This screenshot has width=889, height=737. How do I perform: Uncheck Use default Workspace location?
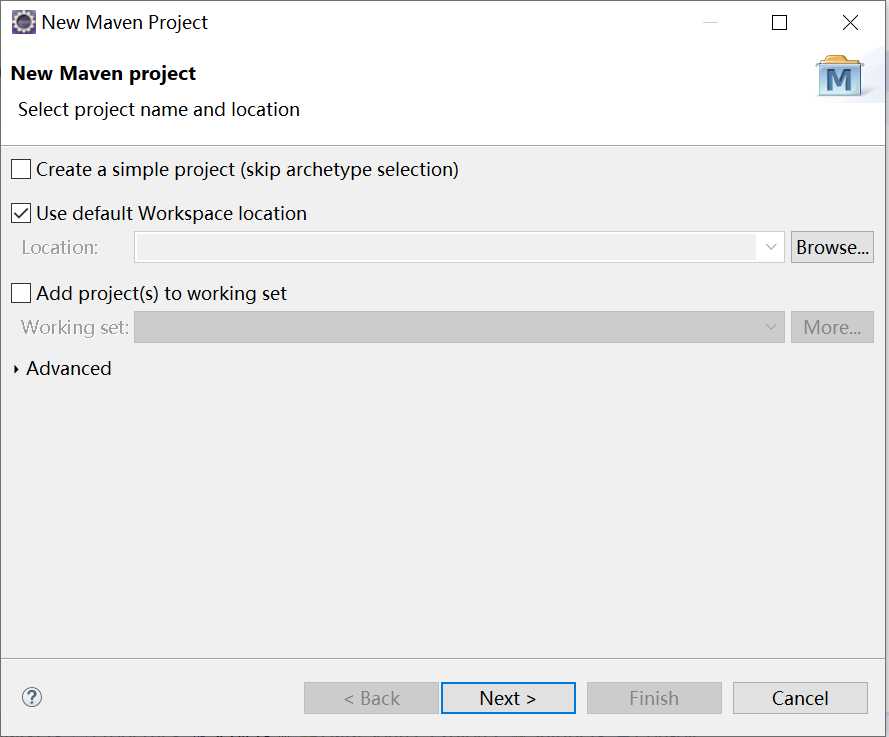point(21,213)
